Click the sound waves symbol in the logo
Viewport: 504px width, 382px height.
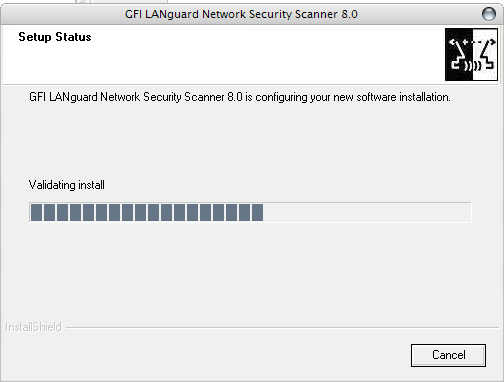coord(472,66)
